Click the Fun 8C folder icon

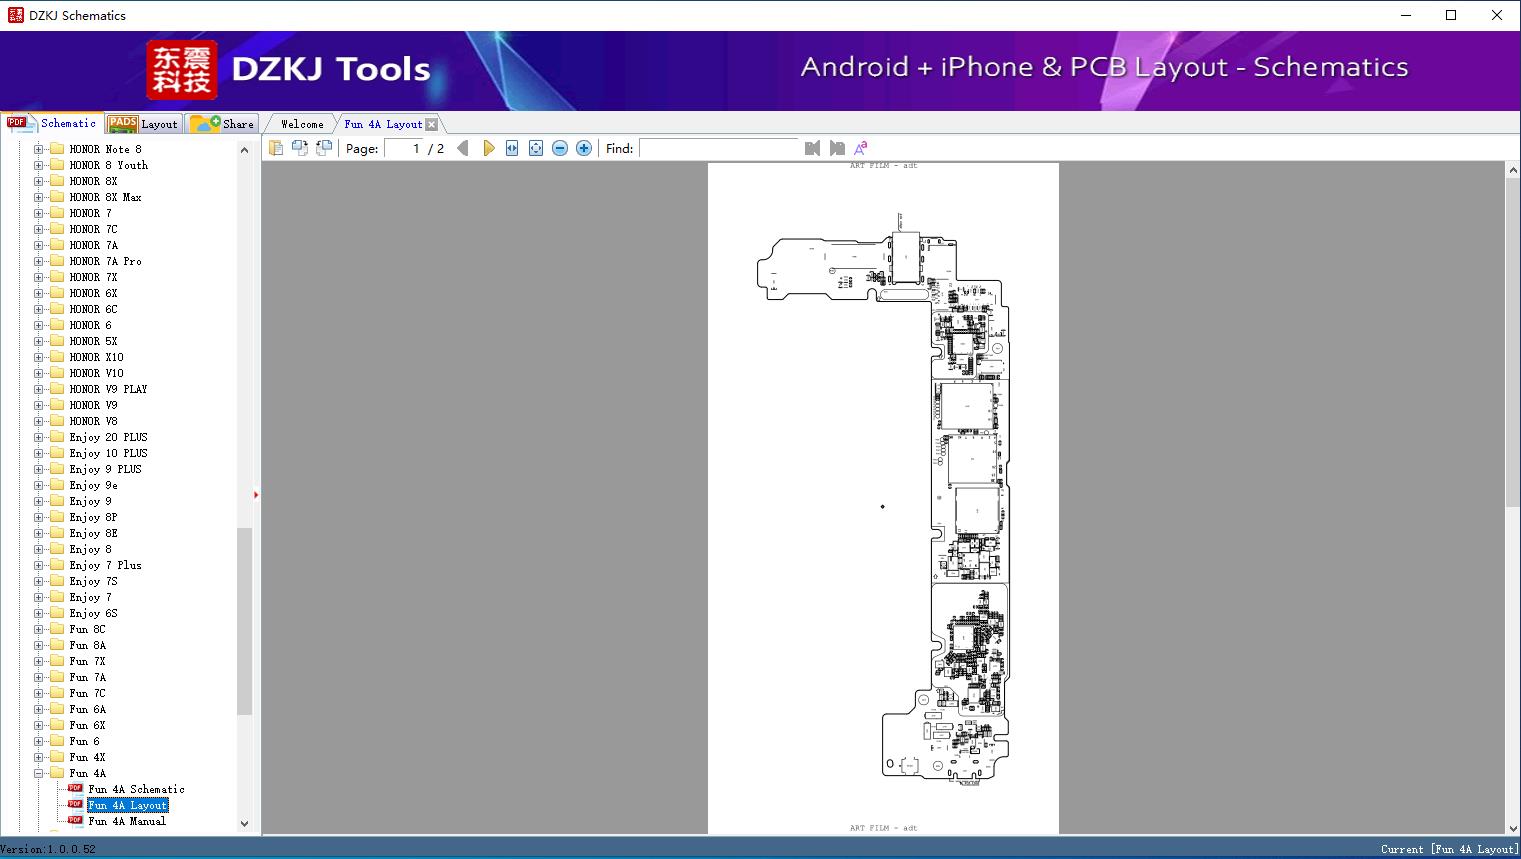pyautogui.click(x=57, y=629)
